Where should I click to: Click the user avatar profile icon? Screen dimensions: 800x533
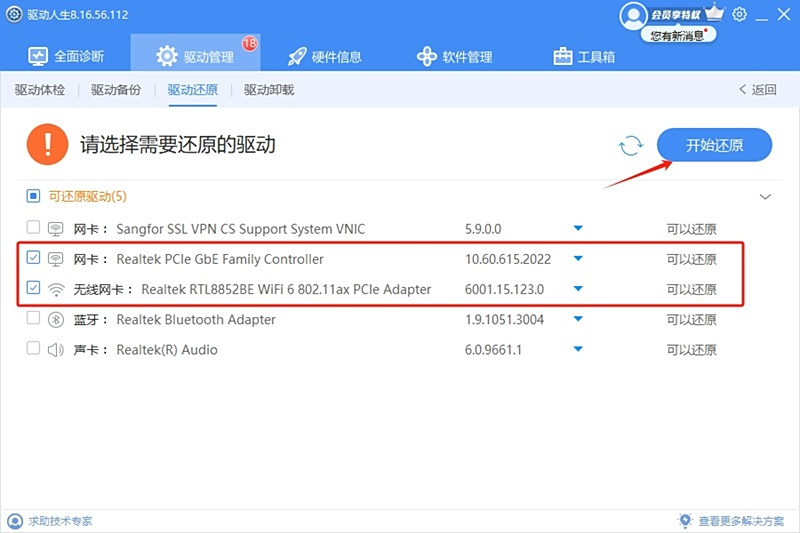[633, 16]
